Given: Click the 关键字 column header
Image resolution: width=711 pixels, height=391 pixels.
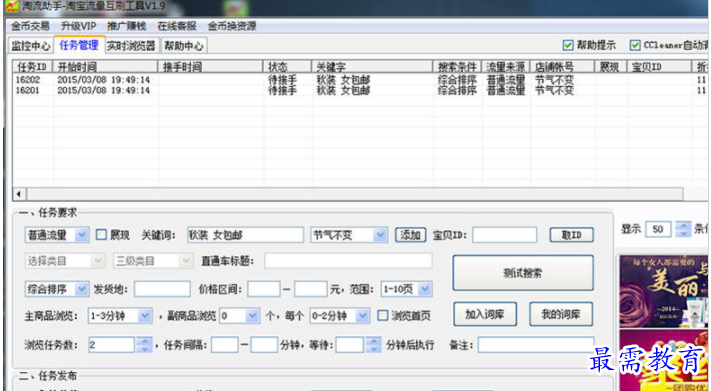Looking at the screenshot, I should pos(372,67).
